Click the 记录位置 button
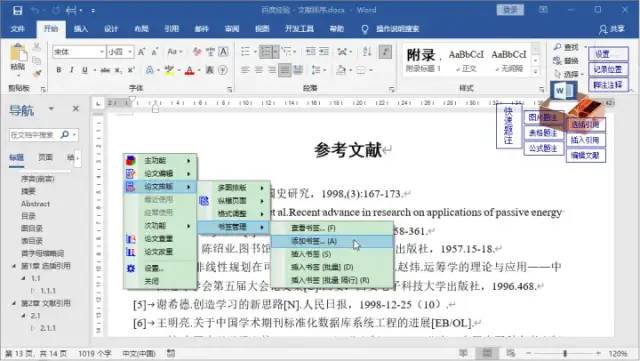The width and height of the screenshot is (640, 361). tap(608, 69)
